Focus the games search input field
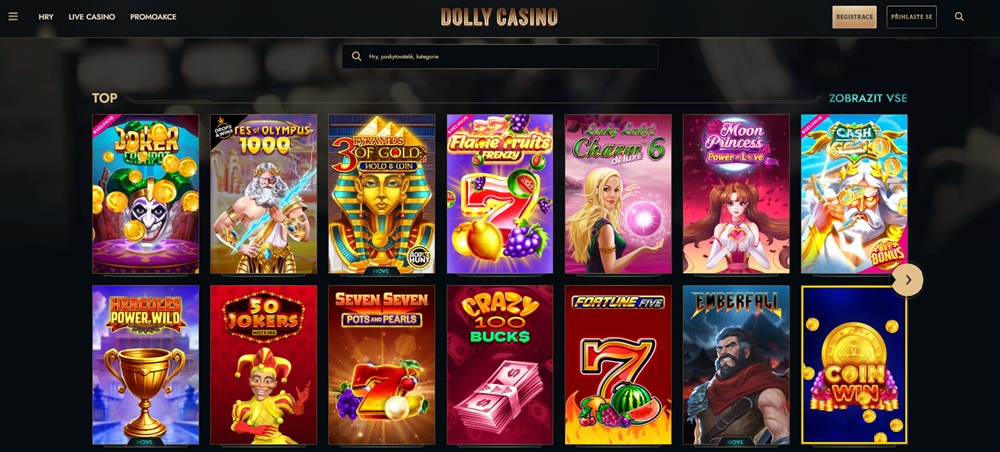Screen dimensions: 1000x452 pos(500,56)
